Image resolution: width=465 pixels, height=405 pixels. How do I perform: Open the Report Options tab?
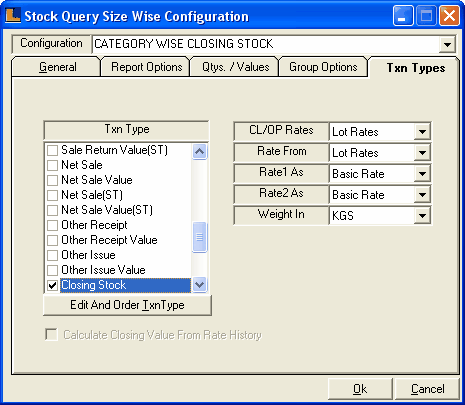click(x=145, y=67)
